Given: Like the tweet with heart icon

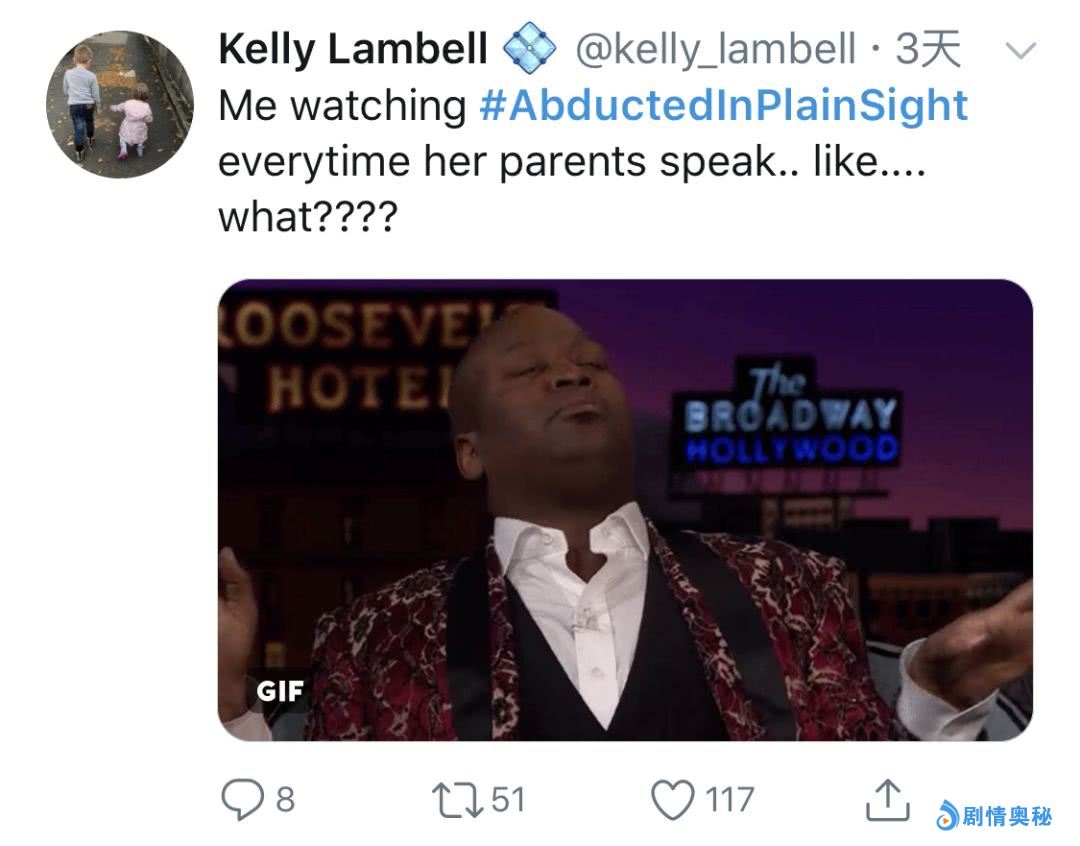Looking at the screenshot, I should click(x=673, y=800).
